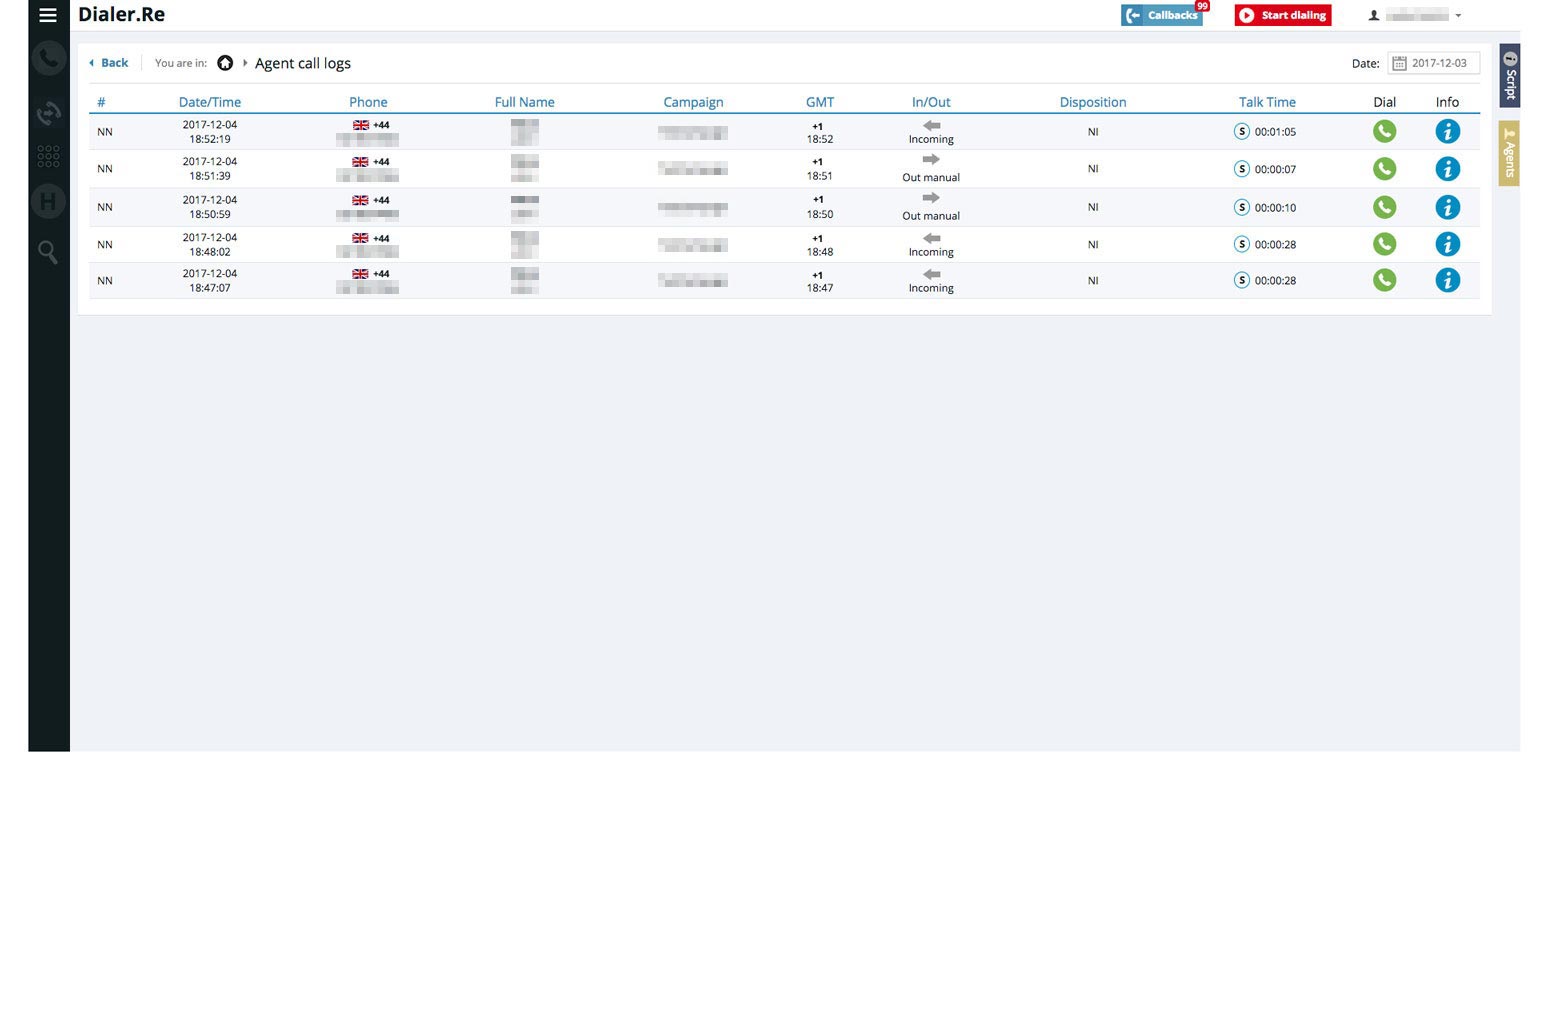Show info for the 18:47:07 call
Image resolution: width=1548 pixels, height=1016 pixels.
click(1447, 280)
